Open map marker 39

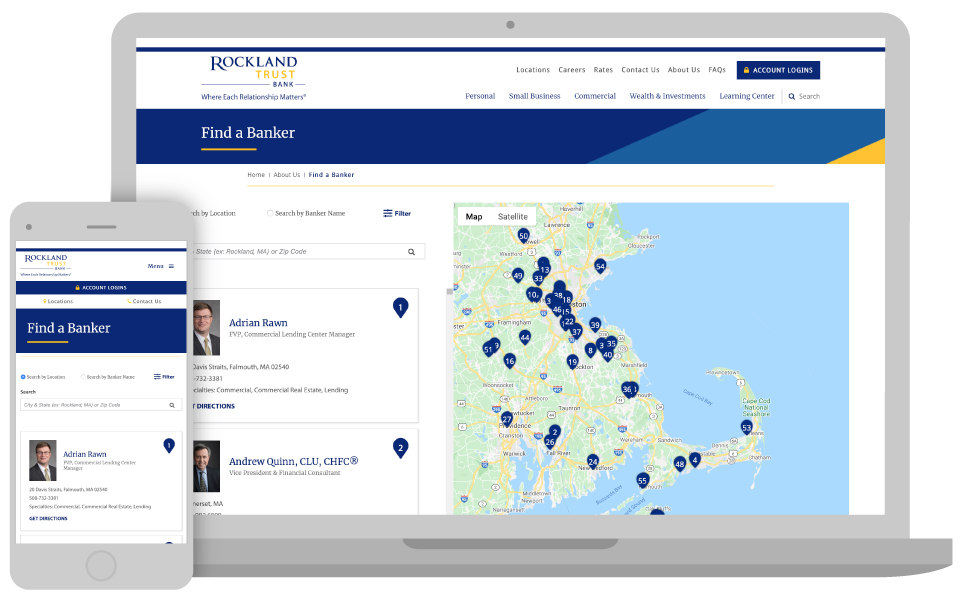(595, 325)
